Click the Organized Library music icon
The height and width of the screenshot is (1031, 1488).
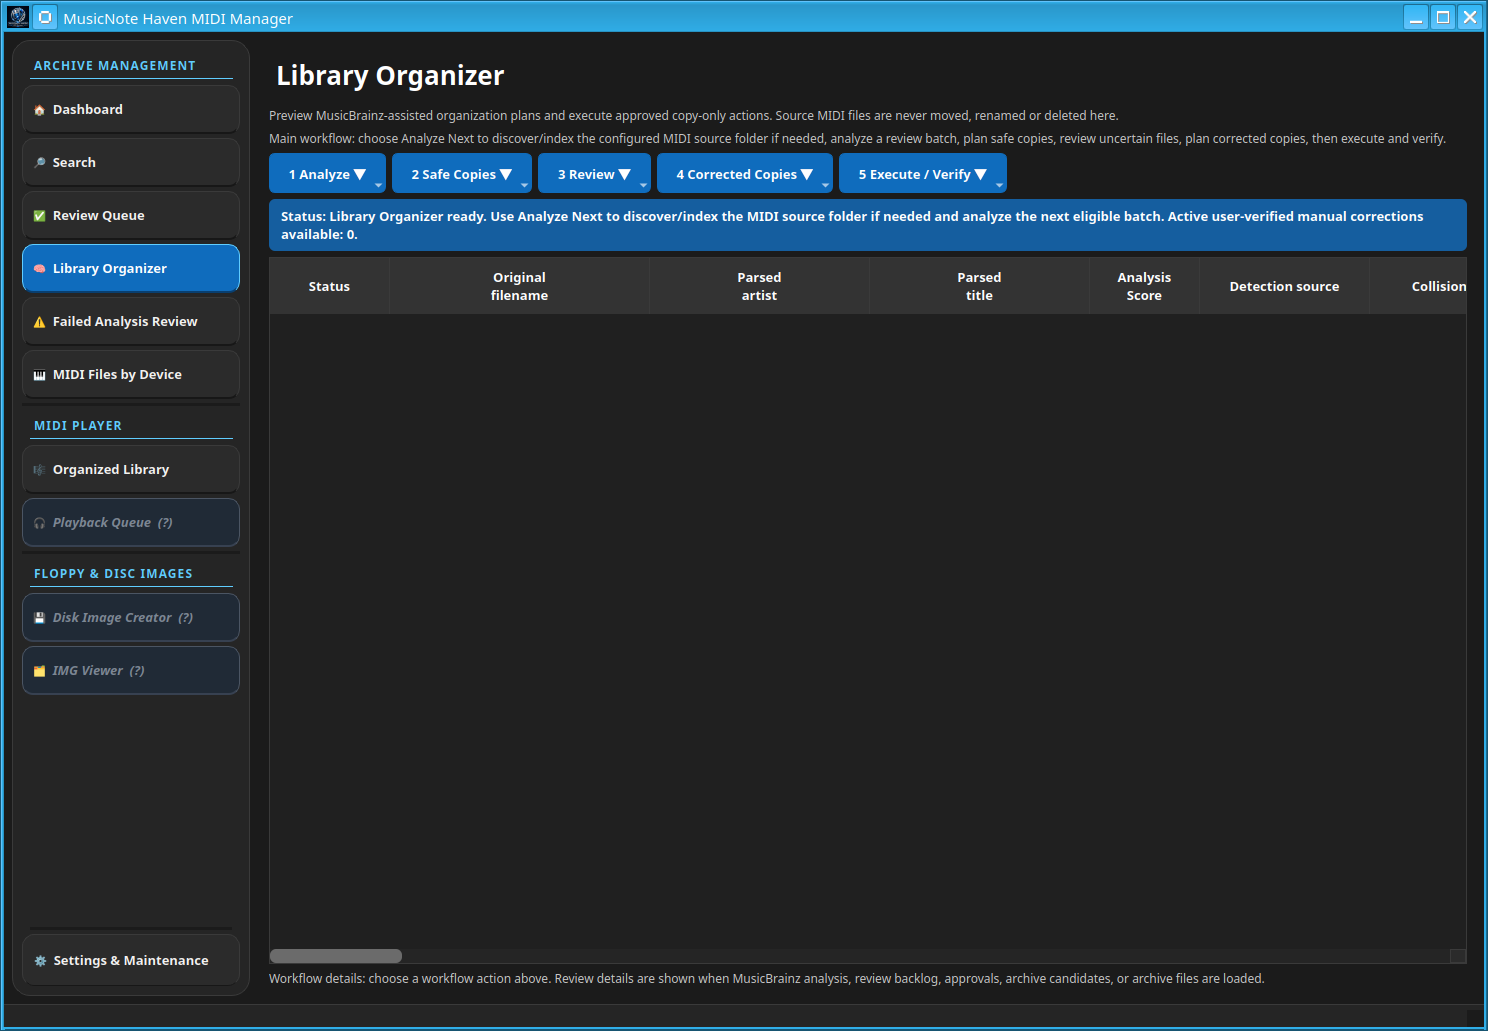(40, 470)
